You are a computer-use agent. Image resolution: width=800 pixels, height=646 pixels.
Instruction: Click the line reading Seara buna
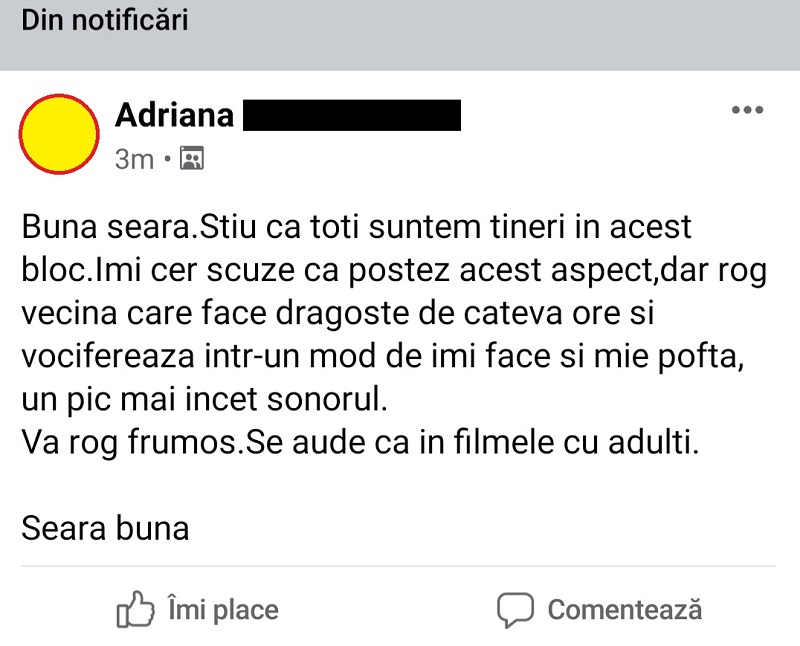click(x=105, y=528)
